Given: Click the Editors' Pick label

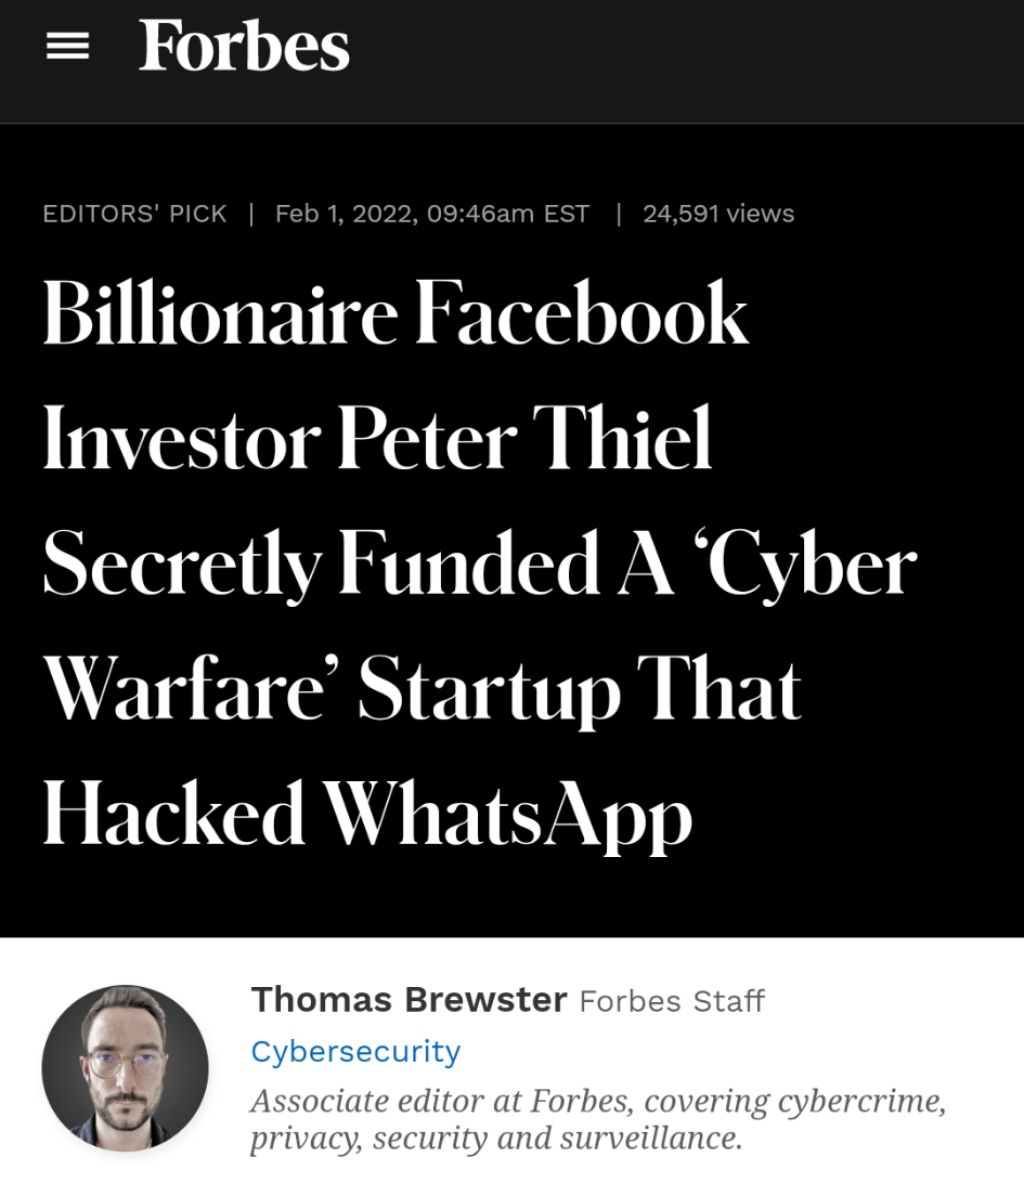Looking at the screenshot, I should 135,214.
